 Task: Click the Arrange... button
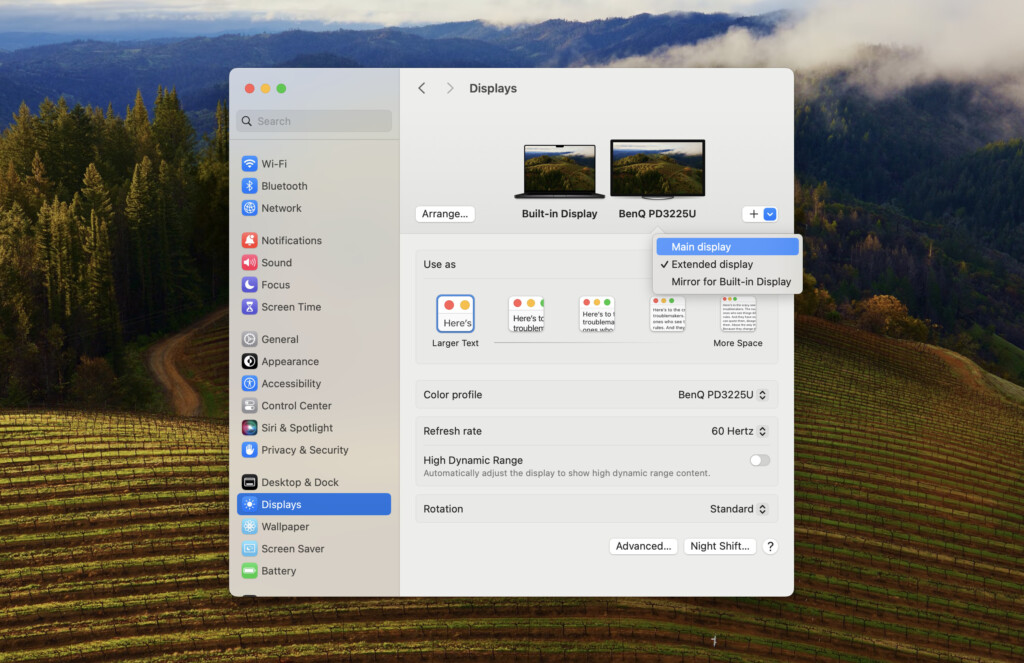pos(445,214)
